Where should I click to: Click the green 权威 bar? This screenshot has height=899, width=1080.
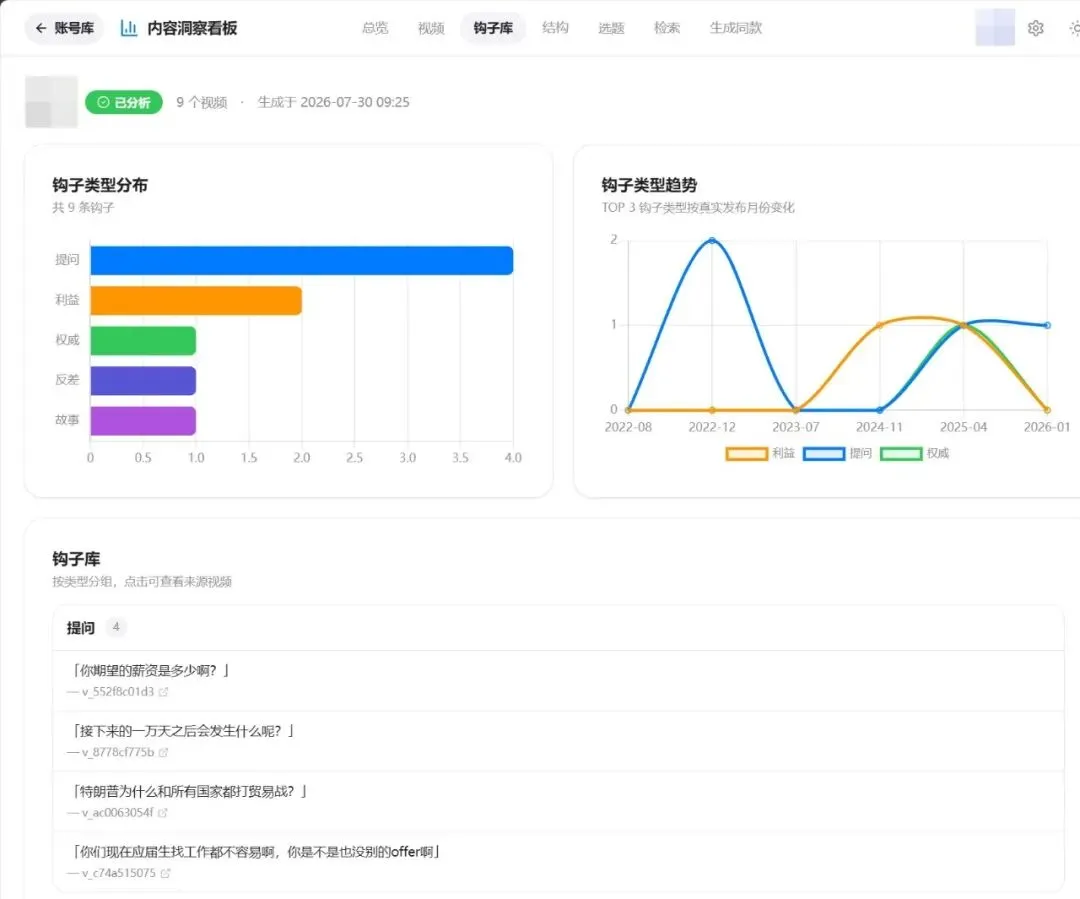click(143, 340)
